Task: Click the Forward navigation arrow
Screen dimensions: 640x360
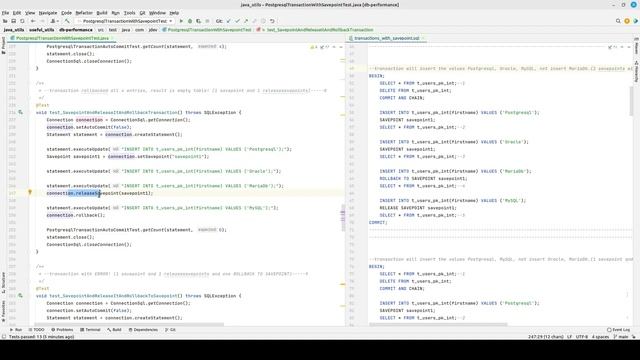Action: pos(42,21)
